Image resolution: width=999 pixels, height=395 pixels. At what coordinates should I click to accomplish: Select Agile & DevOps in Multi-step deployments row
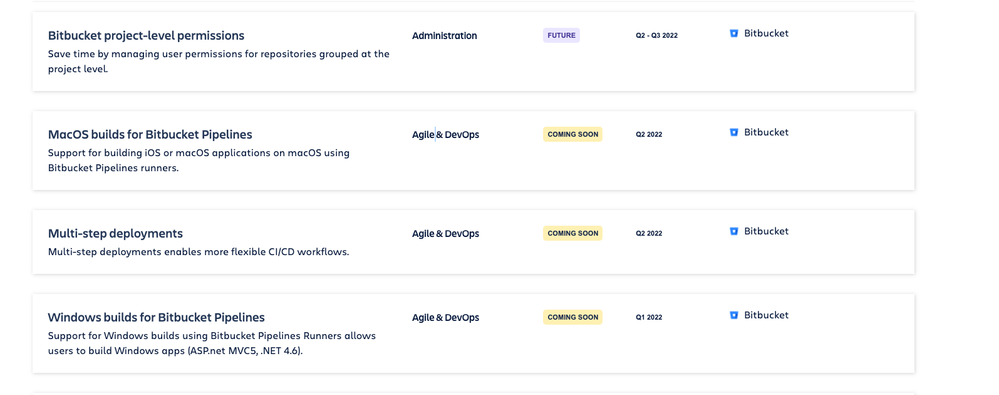[445, 233]
